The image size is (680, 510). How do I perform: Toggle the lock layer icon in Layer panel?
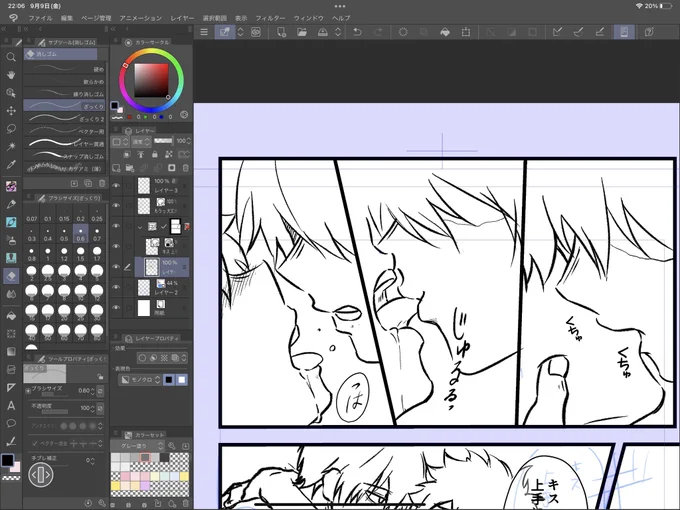[x=155, y=154]
